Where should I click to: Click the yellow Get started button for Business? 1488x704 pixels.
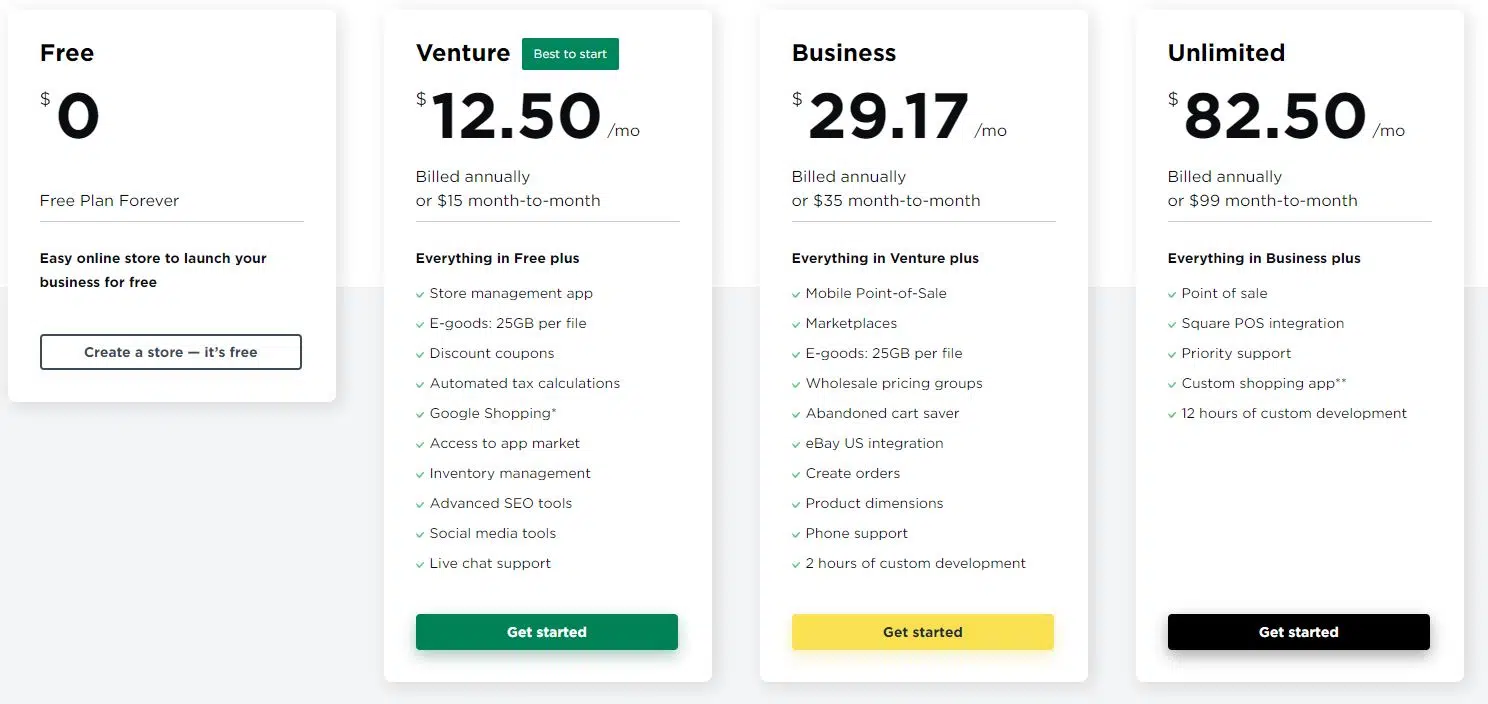[x=923, y=632]
